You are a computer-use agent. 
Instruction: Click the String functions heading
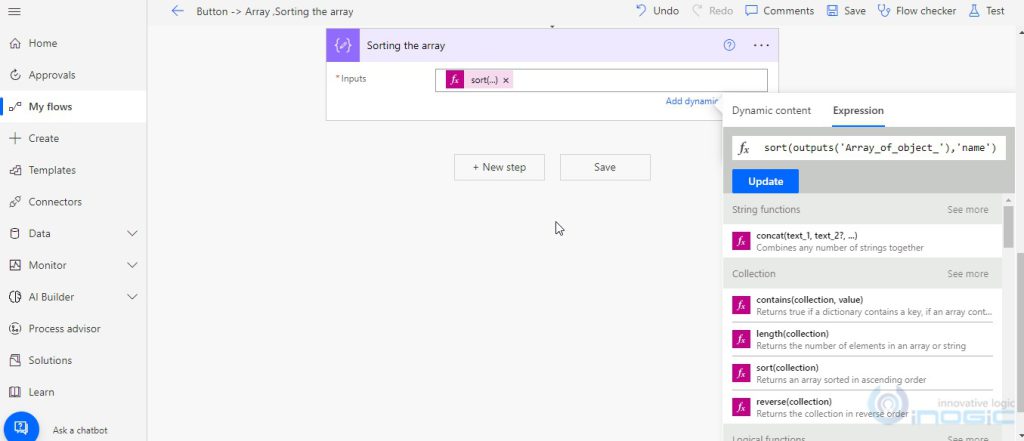click(766, 210)
